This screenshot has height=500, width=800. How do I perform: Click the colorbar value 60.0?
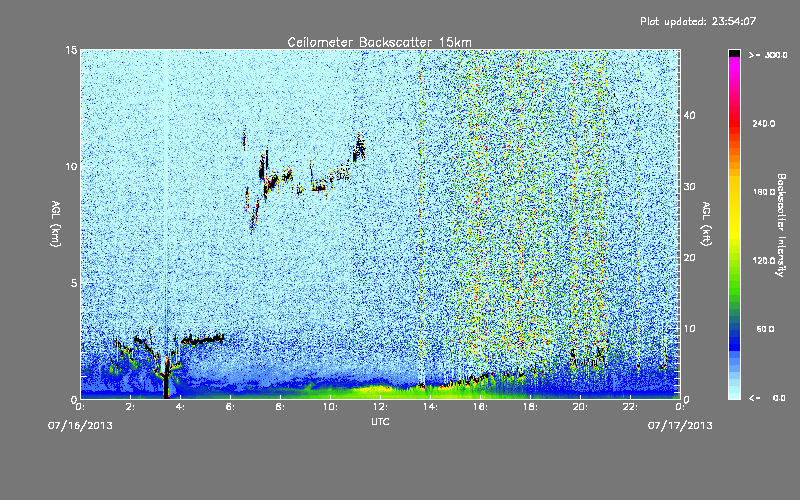point(765,329)
